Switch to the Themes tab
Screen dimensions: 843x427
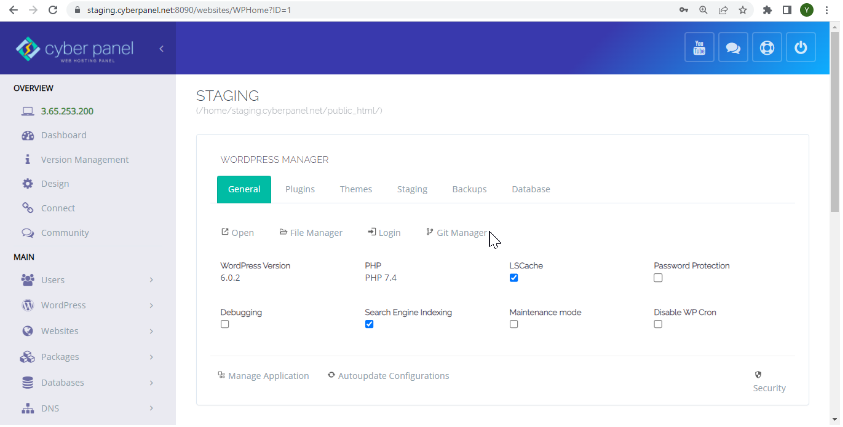(356, 189)
